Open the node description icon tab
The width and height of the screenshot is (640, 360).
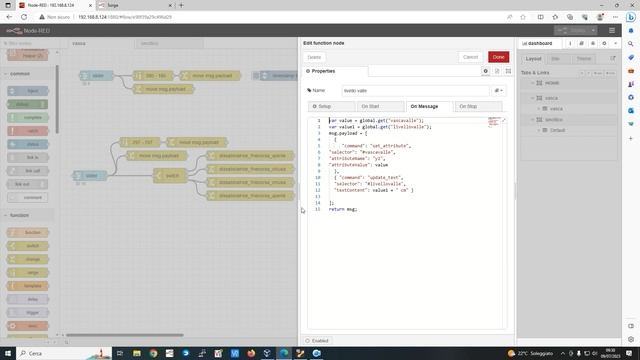point(497,71)
